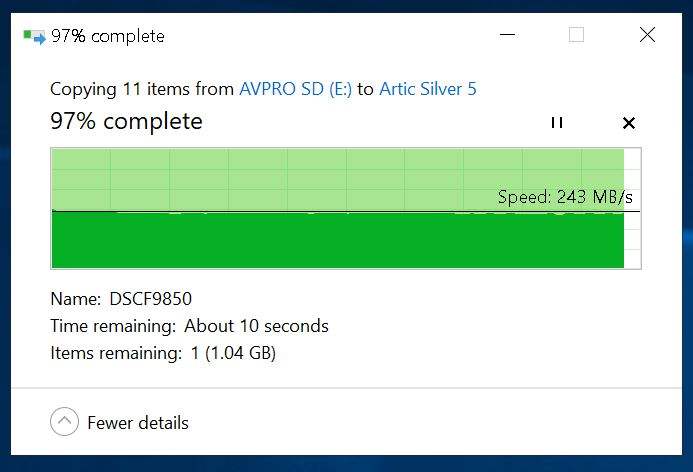Viewport: 693px width, 472px height.
Task: Click the Speed: 243 MB/s label
Action: [565, 197]
